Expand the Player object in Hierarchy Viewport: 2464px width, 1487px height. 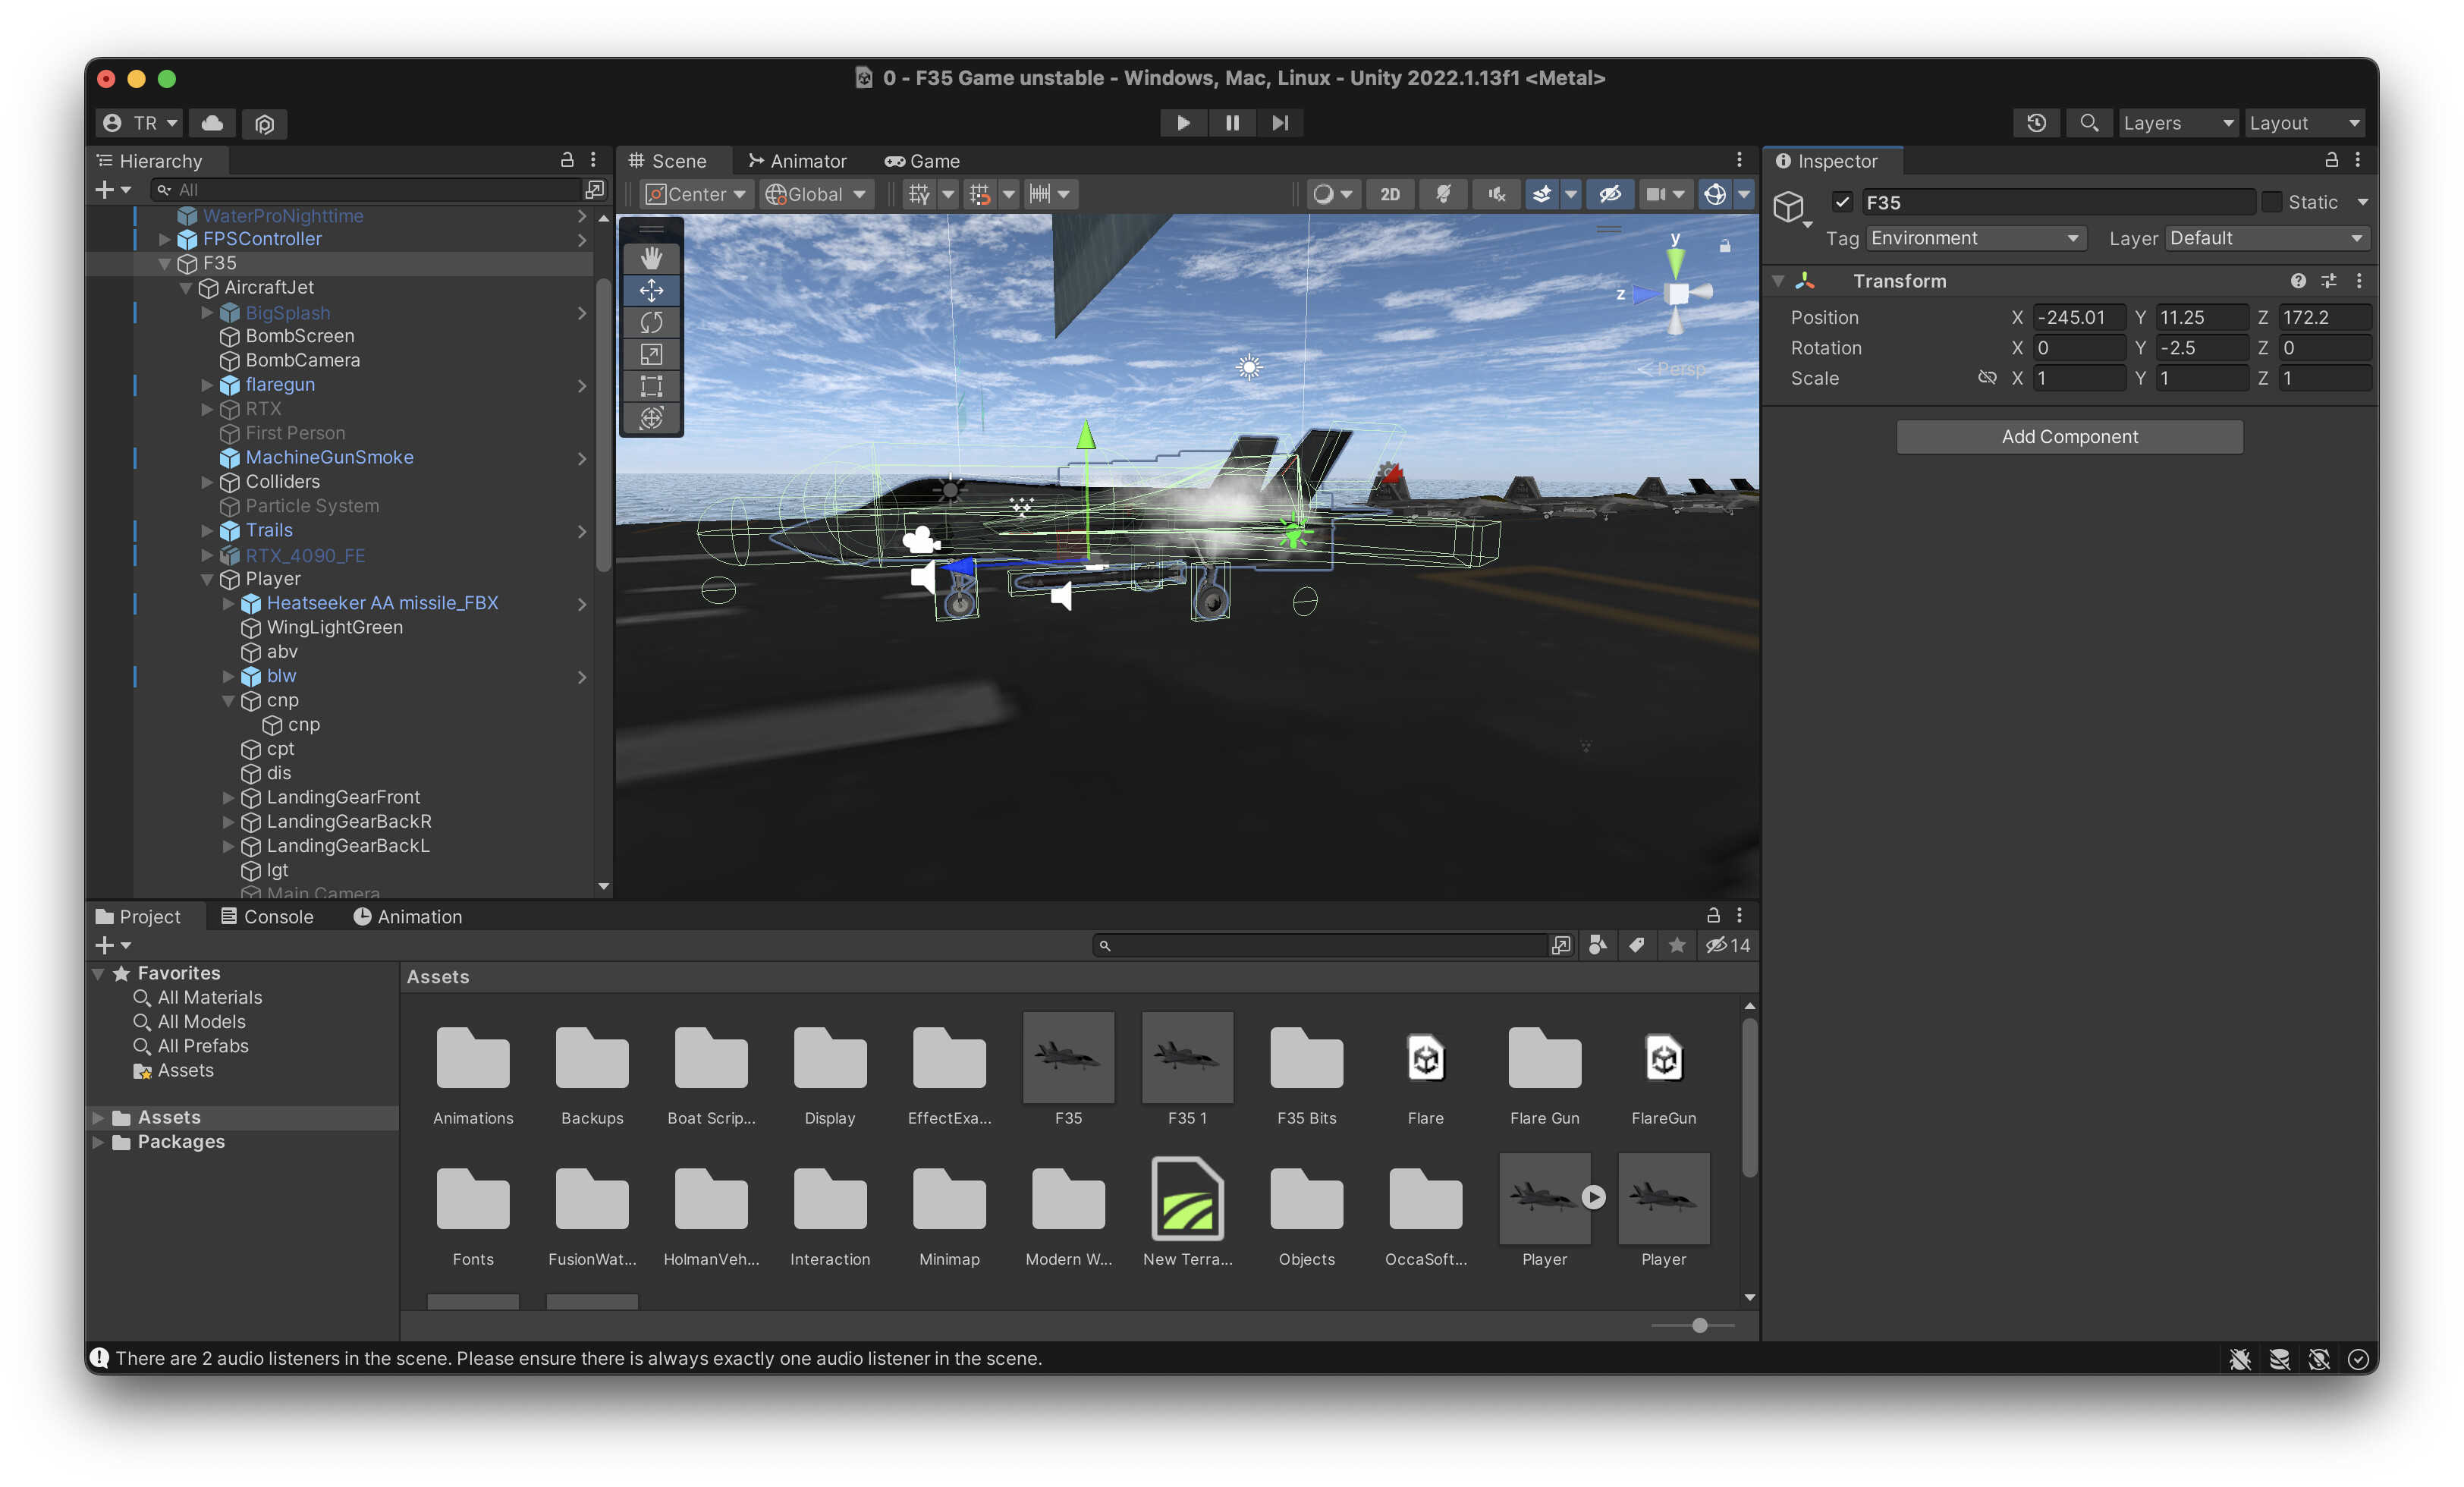tap(207, 578)
